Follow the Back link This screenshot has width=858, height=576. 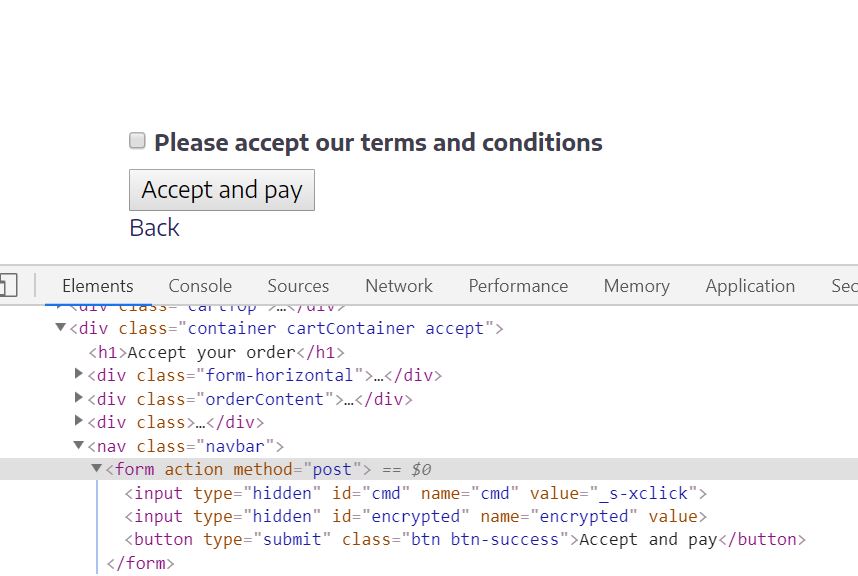point(154,228)
